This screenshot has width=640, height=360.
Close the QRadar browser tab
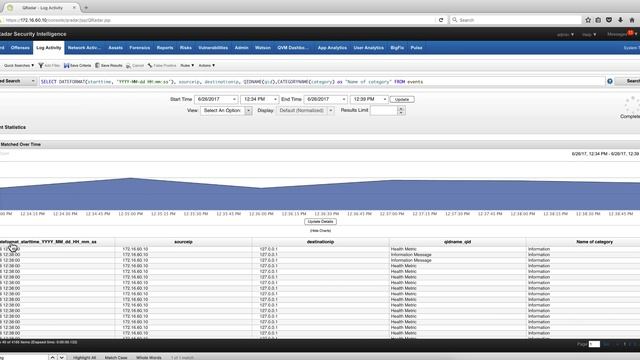pos(74,8)
